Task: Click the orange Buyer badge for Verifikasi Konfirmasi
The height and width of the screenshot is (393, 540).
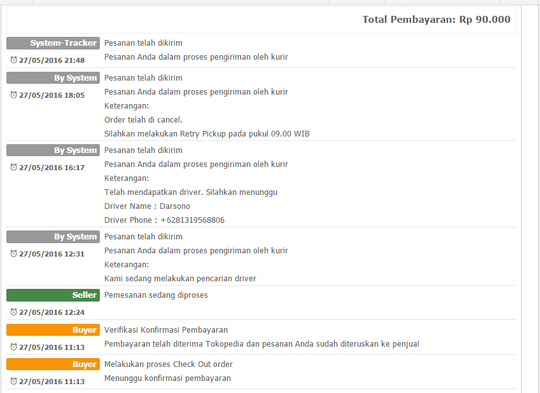Action: tap(53, 330)
